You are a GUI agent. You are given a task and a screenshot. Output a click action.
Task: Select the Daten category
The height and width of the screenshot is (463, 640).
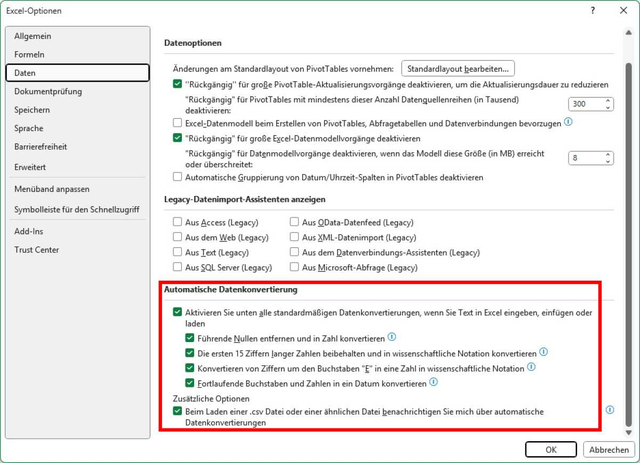pyautogui.click(x=78, y=73)
